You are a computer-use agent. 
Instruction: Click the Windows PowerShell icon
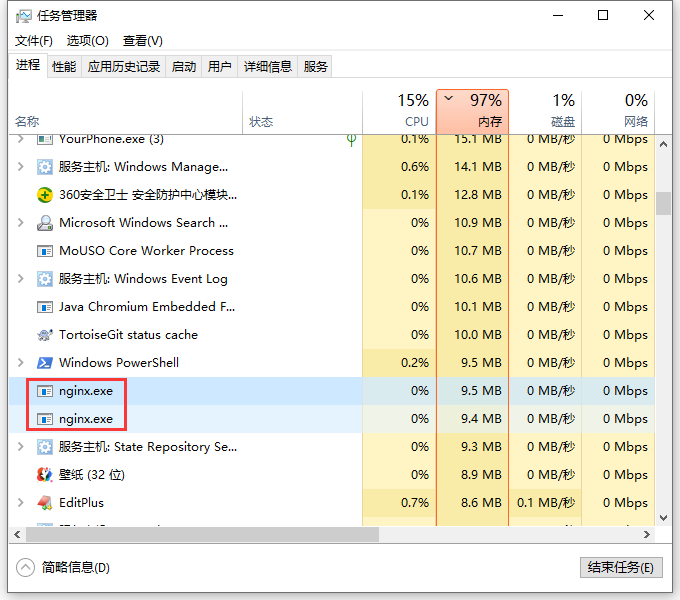[45, 363]
